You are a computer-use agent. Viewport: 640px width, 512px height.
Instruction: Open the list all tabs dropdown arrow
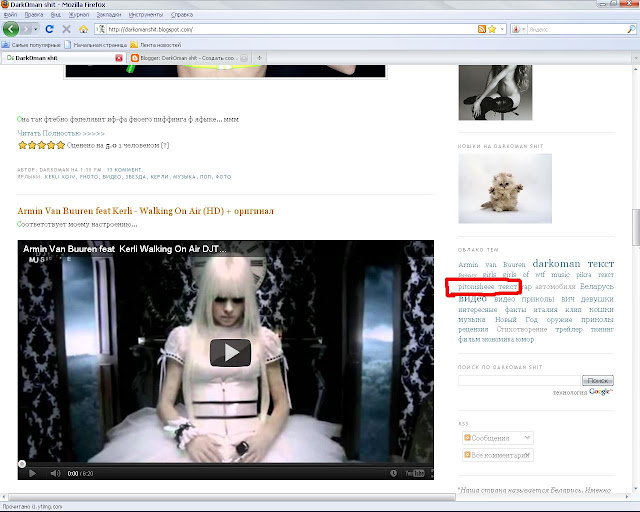636,58
